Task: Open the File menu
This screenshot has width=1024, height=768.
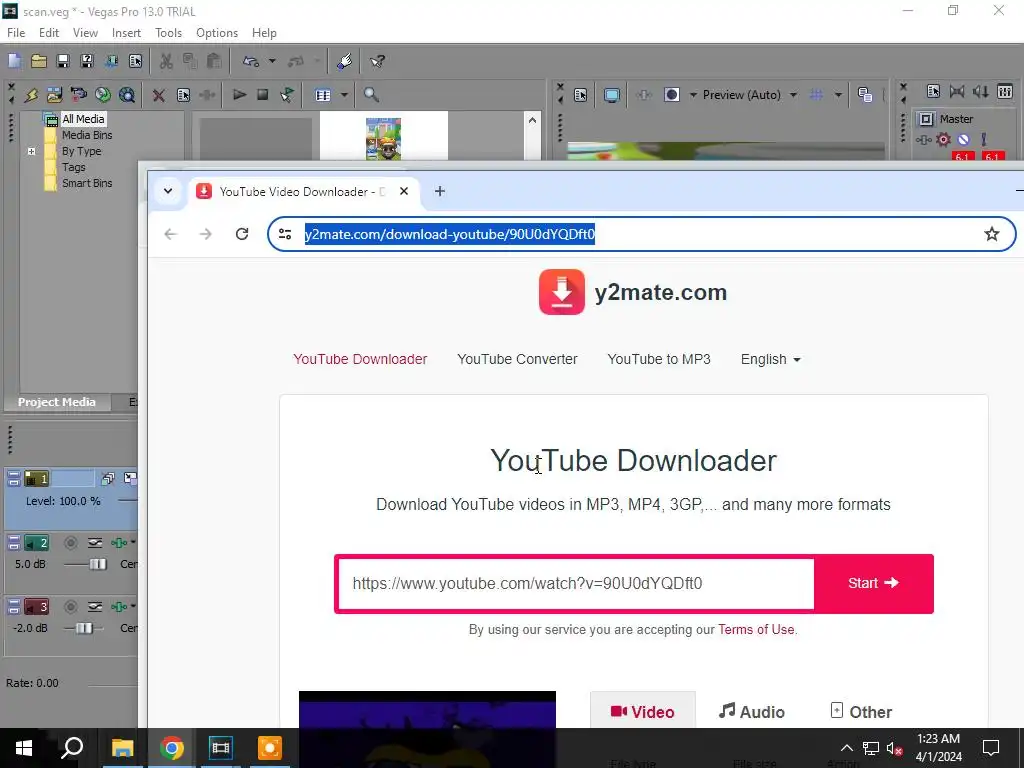Action: click(x=16, y=33)
